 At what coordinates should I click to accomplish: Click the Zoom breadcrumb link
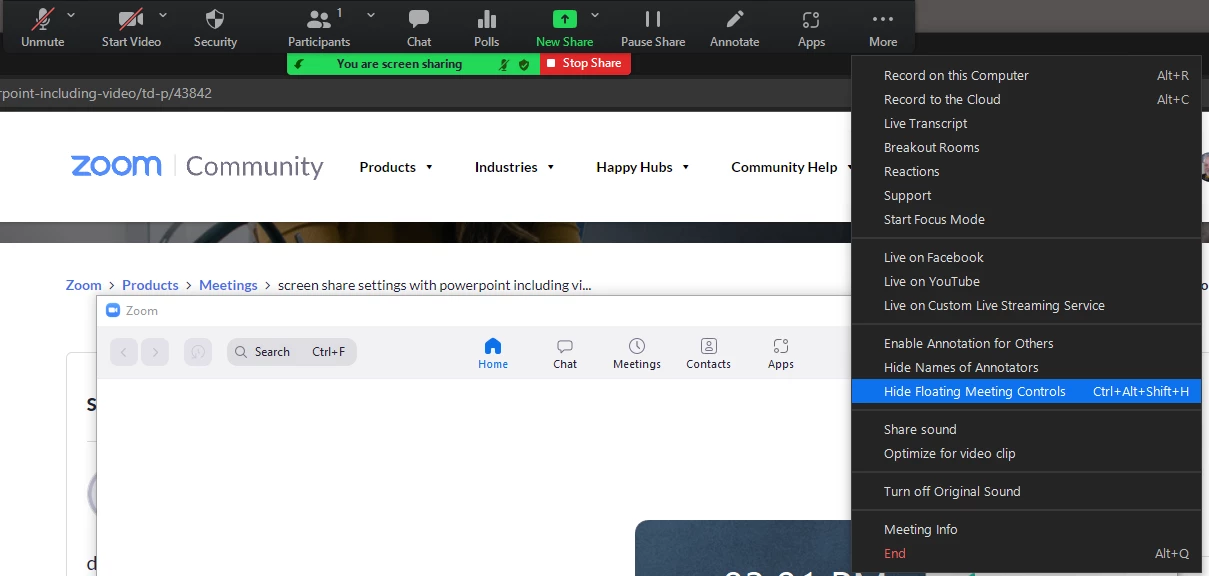point(84,285)
